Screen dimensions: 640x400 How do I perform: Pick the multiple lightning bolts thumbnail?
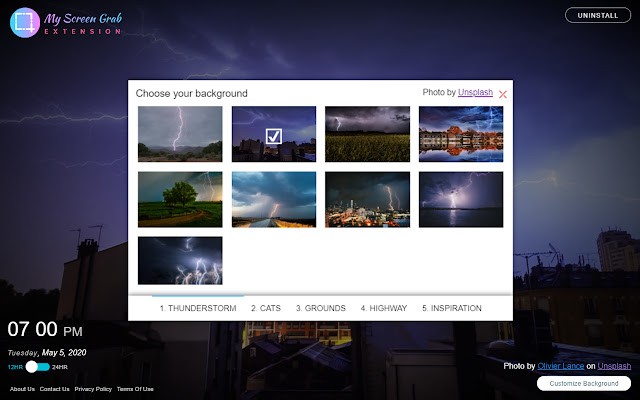[x=180, y=260]
